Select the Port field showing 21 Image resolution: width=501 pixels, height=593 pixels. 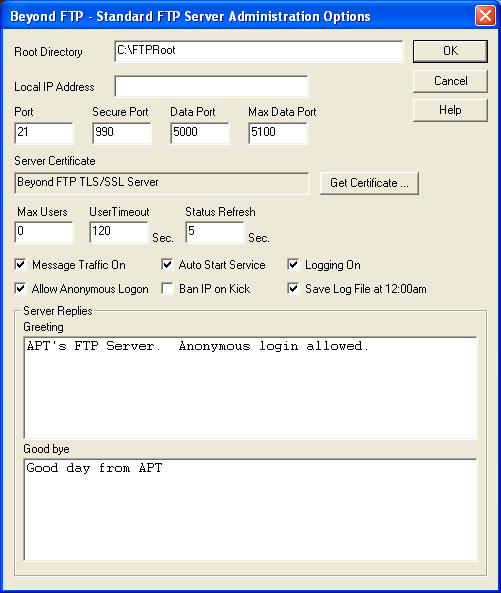tap(44, 133)
